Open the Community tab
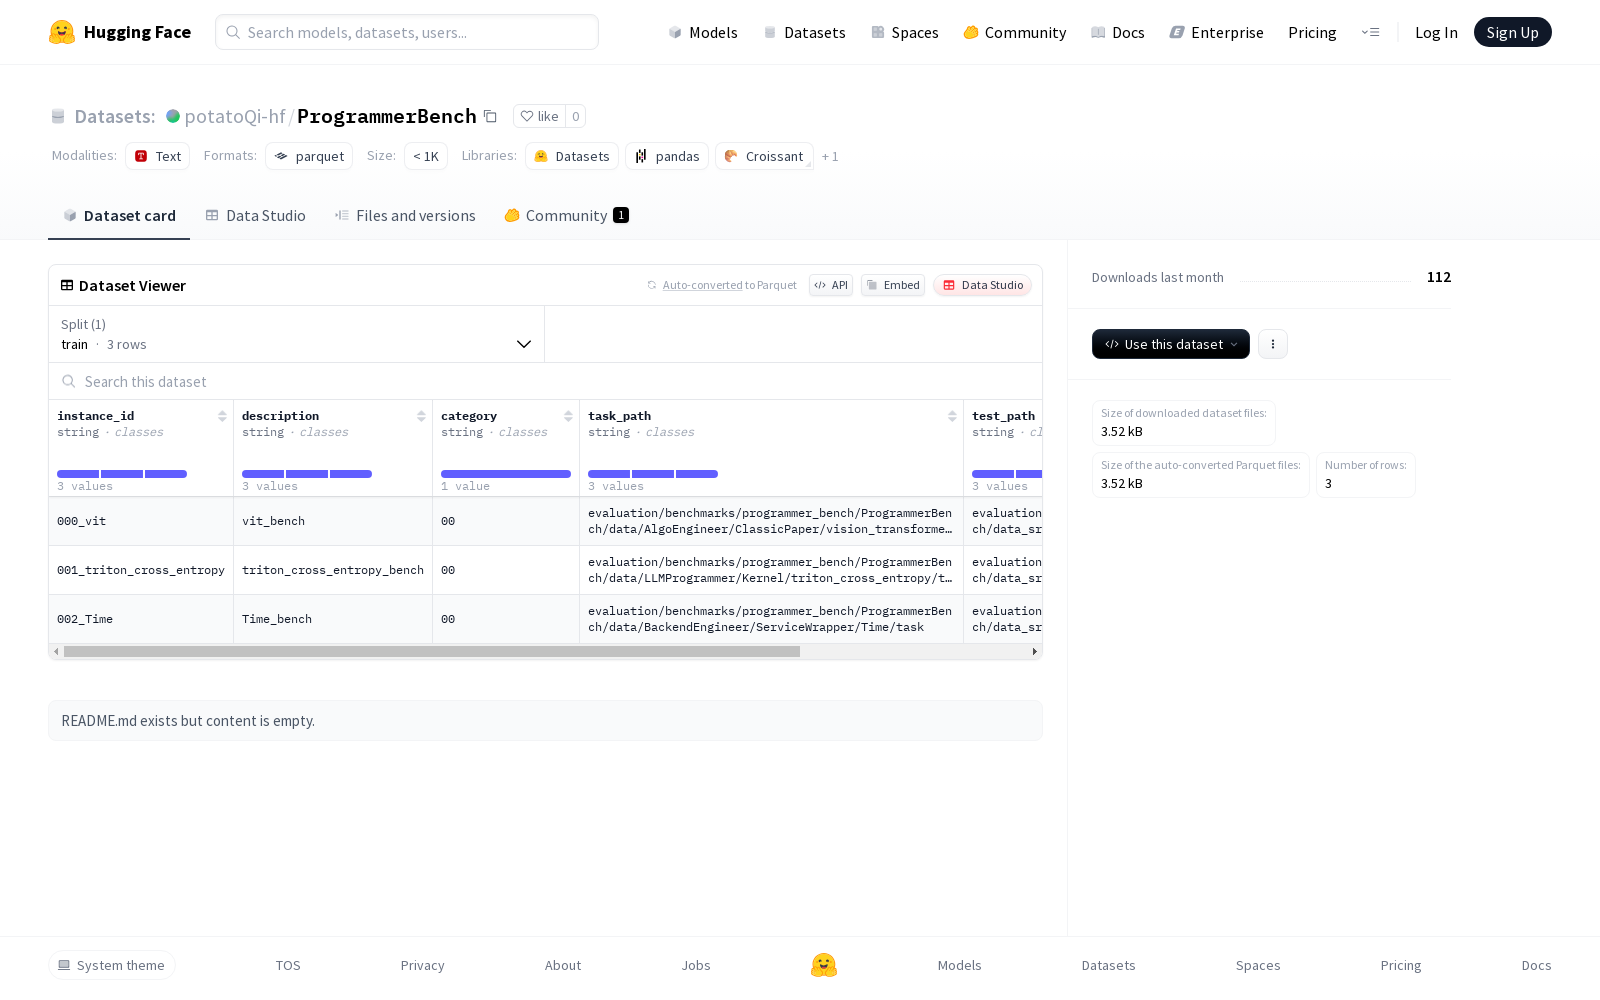The height and width of the screenshot is (1000, 1600). tap(566, 216)
